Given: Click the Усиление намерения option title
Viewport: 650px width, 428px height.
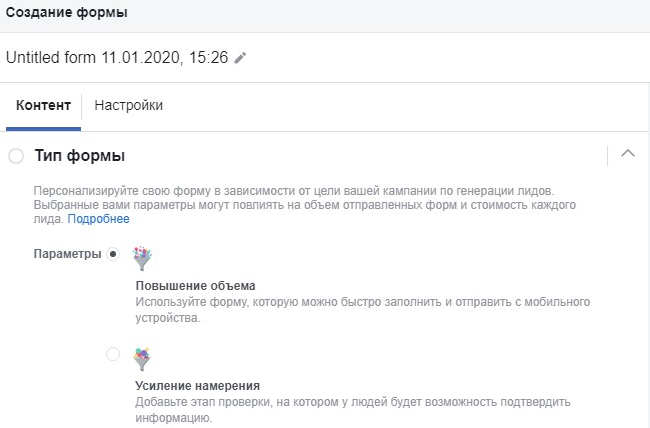Looking at the screenshot, I should [x=197, y=386].
